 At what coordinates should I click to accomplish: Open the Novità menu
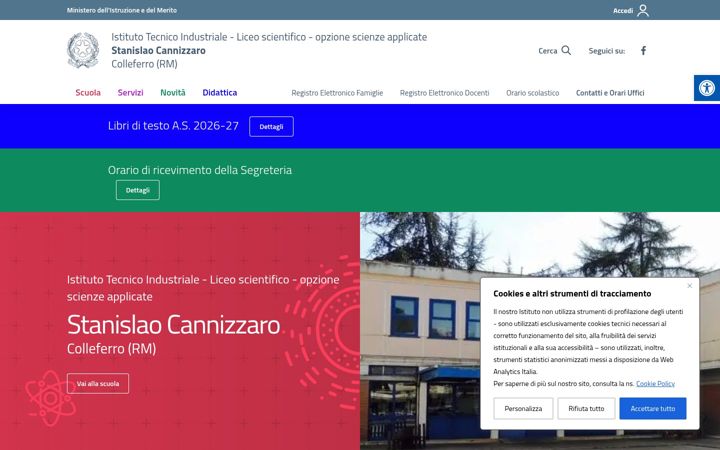click(173, 92)
